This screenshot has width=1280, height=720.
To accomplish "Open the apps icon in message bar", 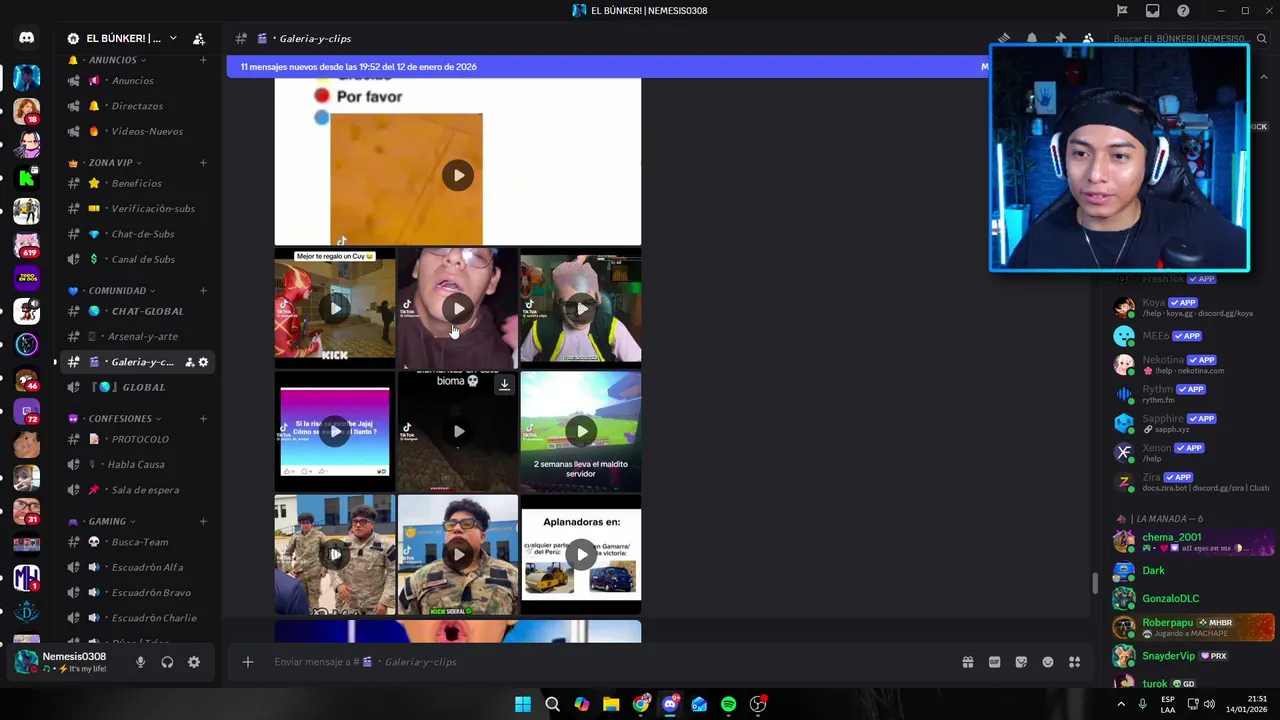I will tap(1075, 662).
